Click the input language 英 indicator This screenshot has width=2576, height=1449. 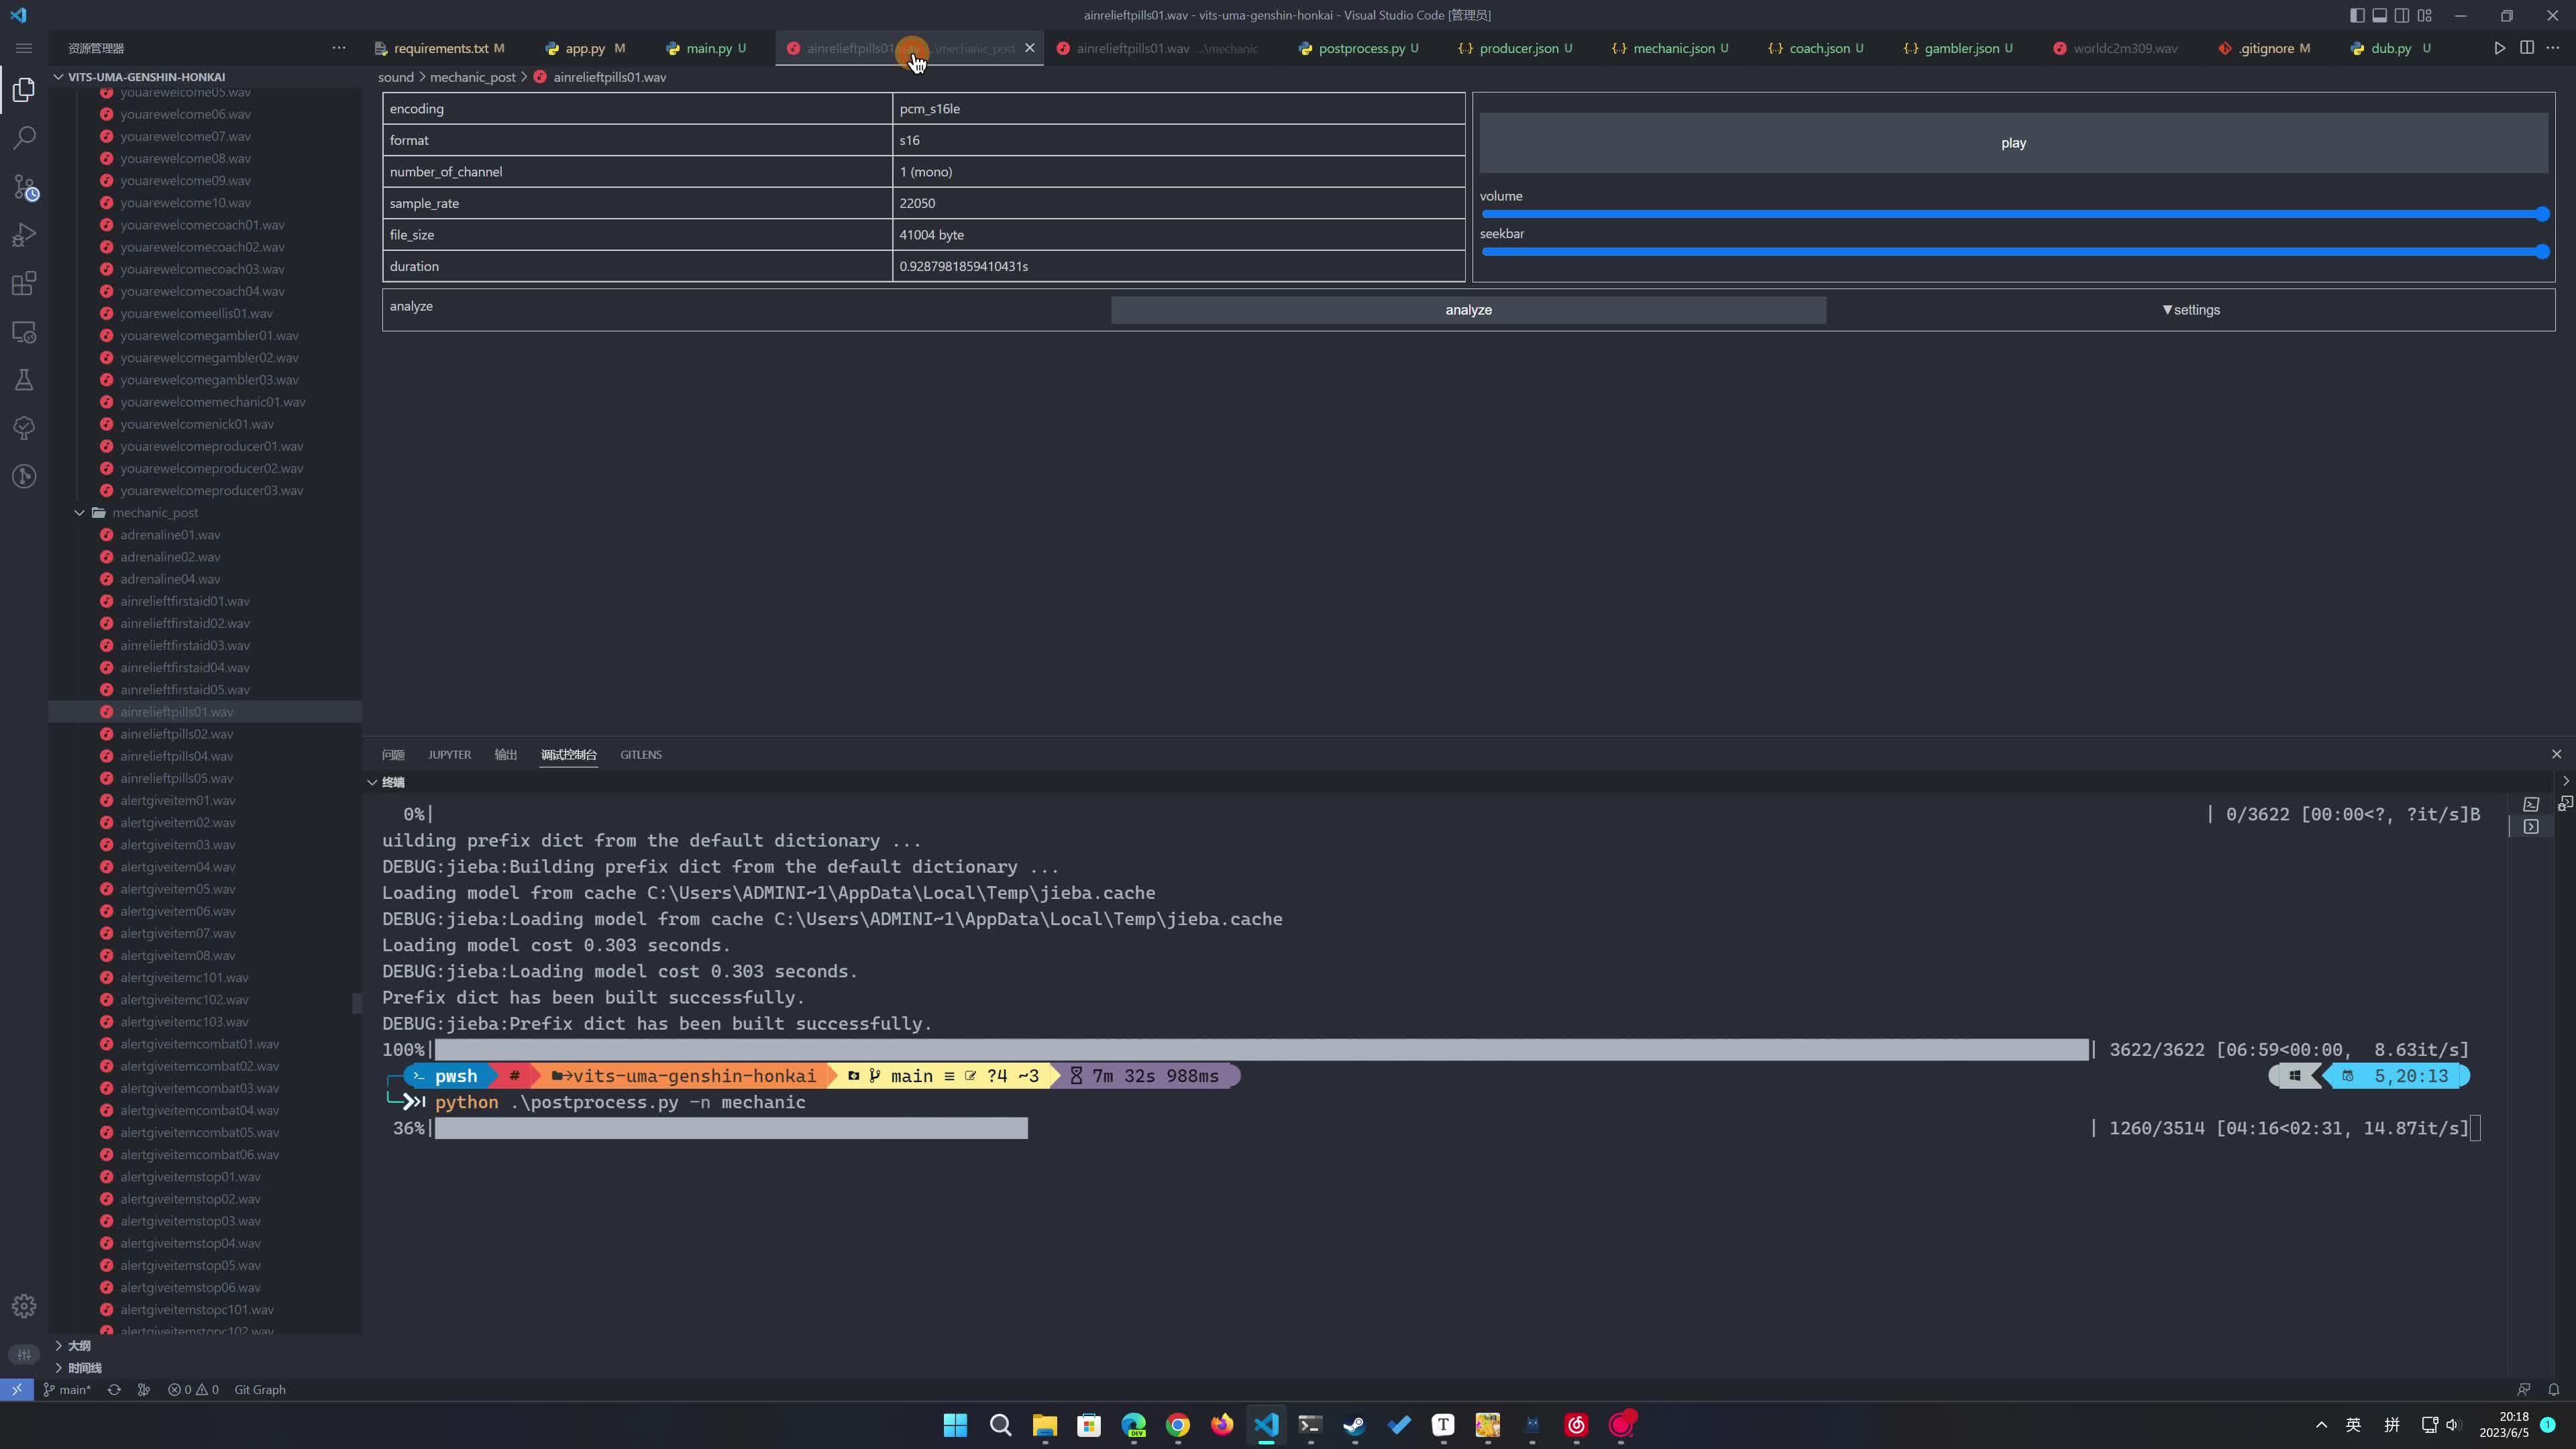pyautogui.click(x=2354, y=1425)
